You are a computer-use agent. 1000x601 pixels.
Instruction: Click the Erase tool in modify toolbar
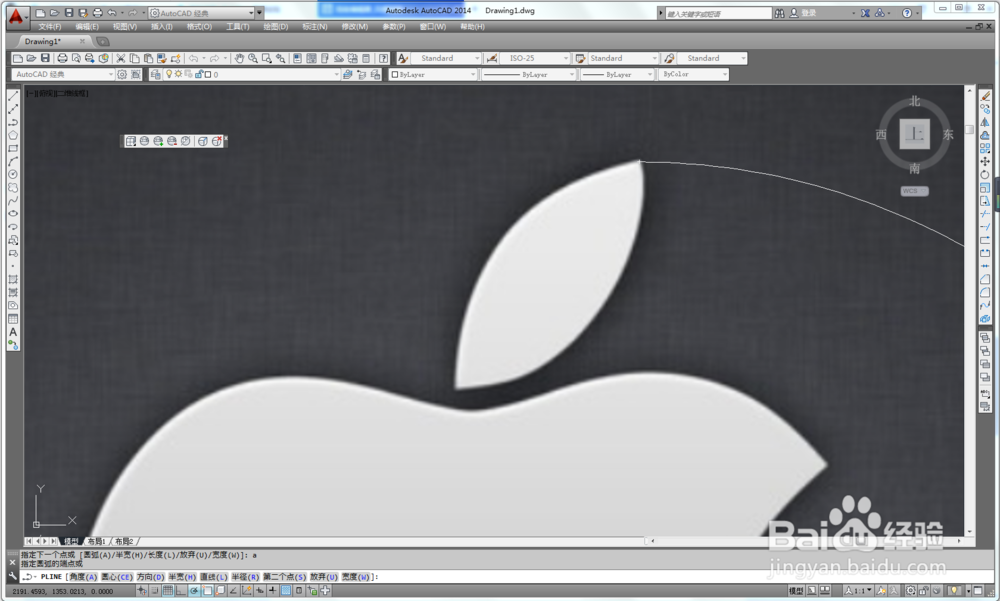coord(985,96)
